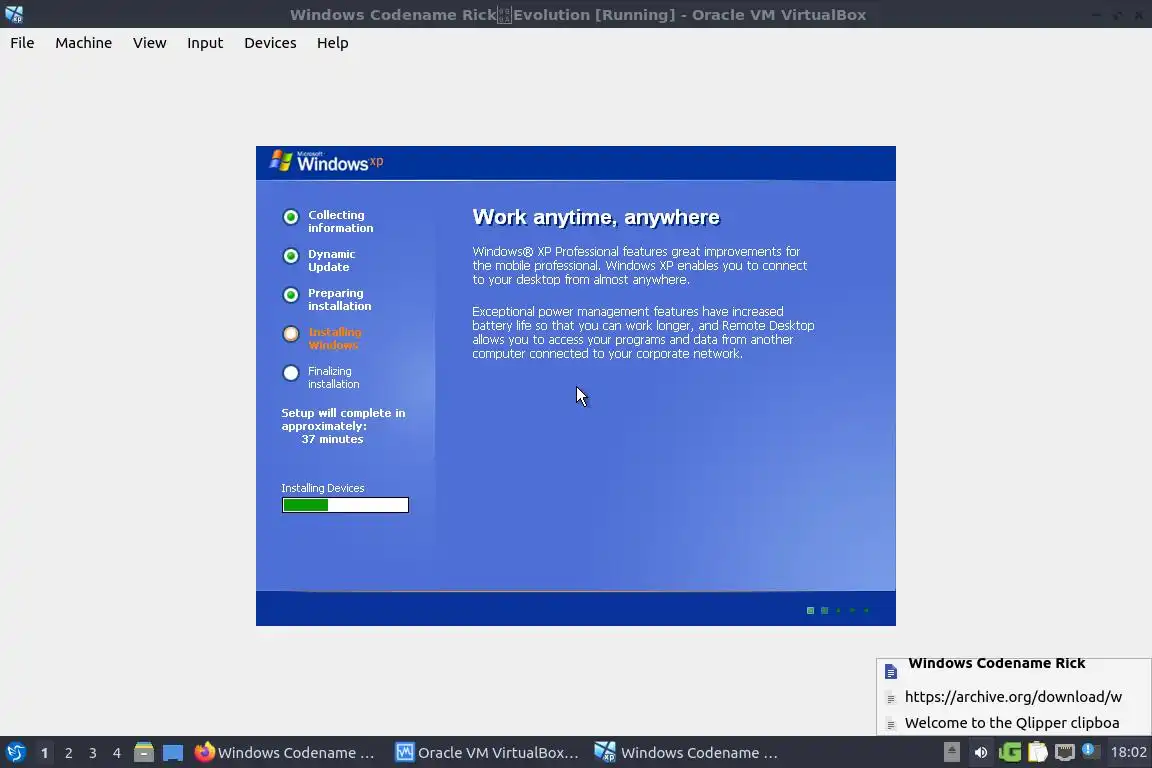Click the network monitor tray icon
Viewport: 1152px width, 768px height.
[1065, 752]
